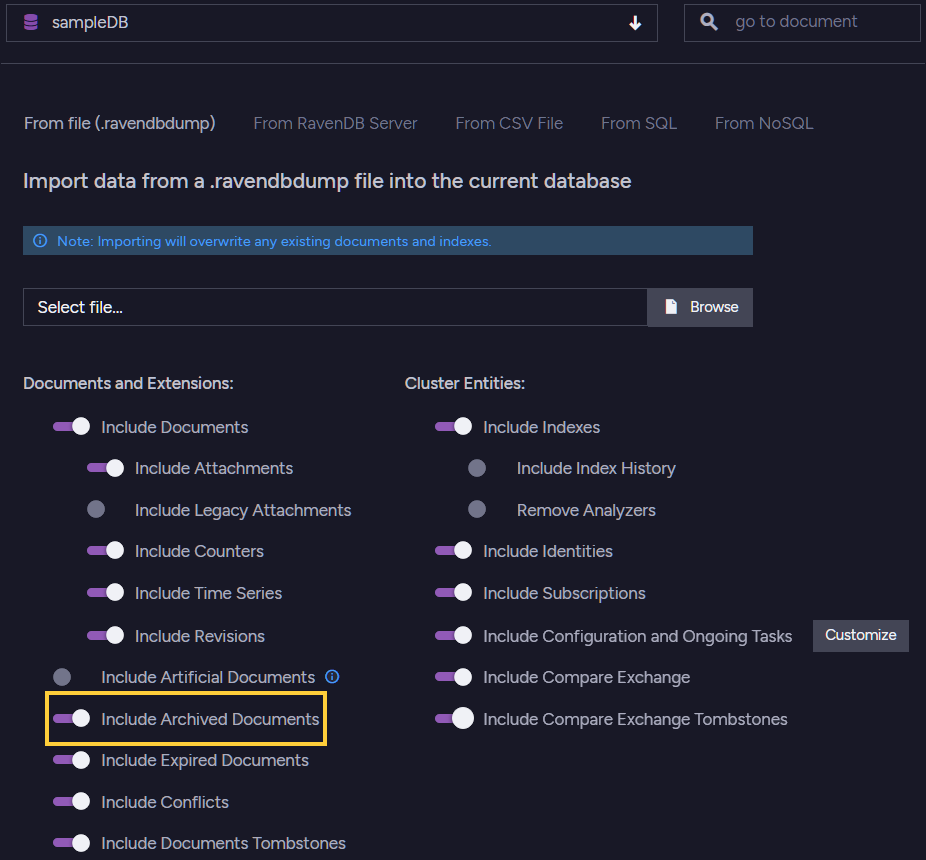Click the Select file... input box
926x860 pixels.
coord(335,307)
